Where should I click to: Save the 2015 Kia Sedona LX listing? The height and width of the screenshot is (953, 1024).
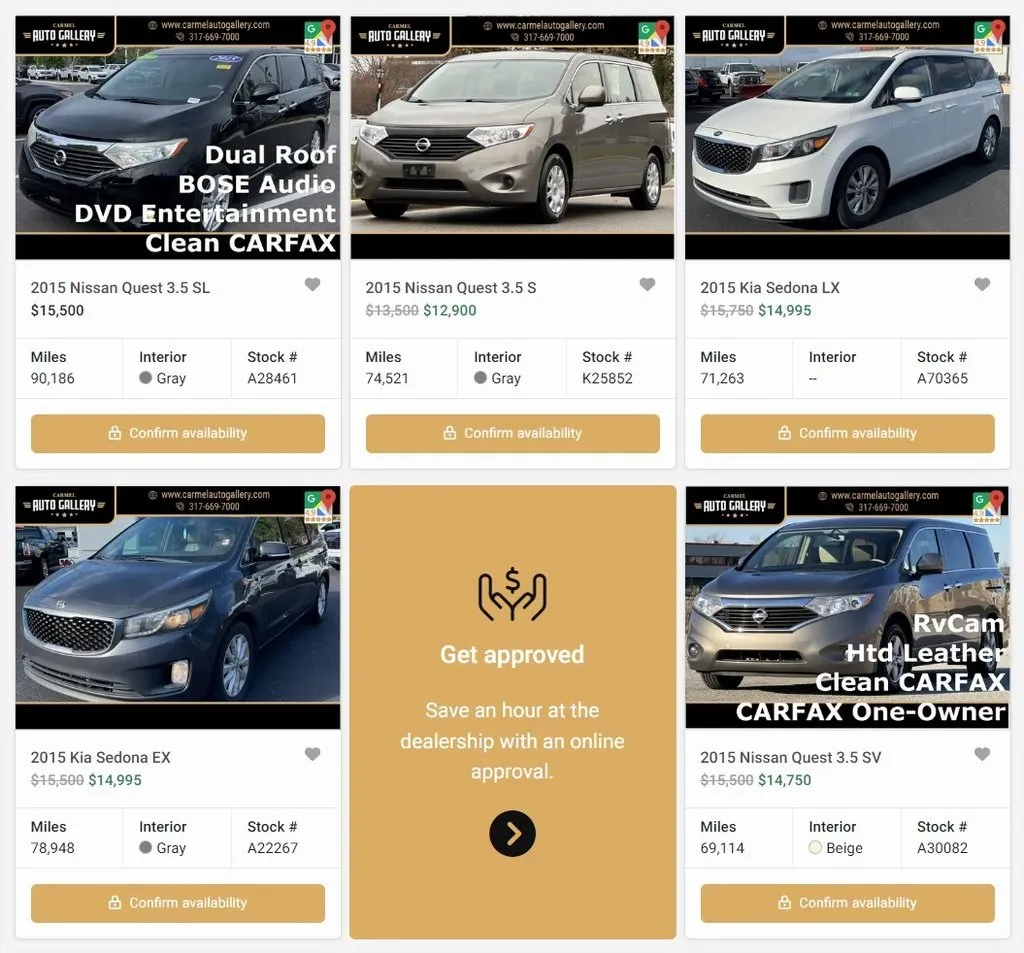pyautogui.click(x=982, y=284)
